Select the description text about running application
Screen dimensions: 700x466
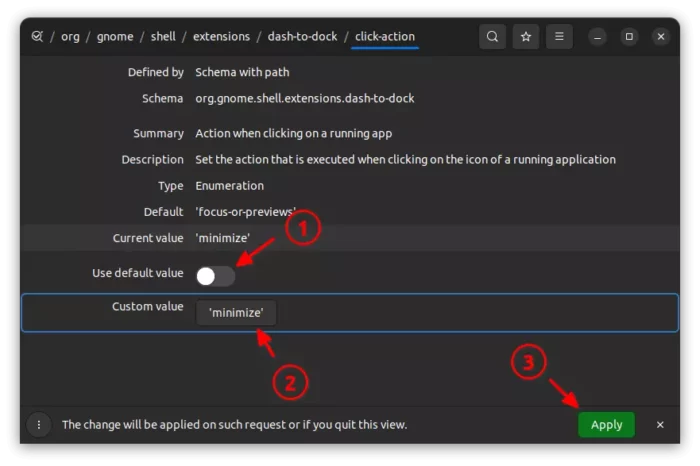pos(405,160)
